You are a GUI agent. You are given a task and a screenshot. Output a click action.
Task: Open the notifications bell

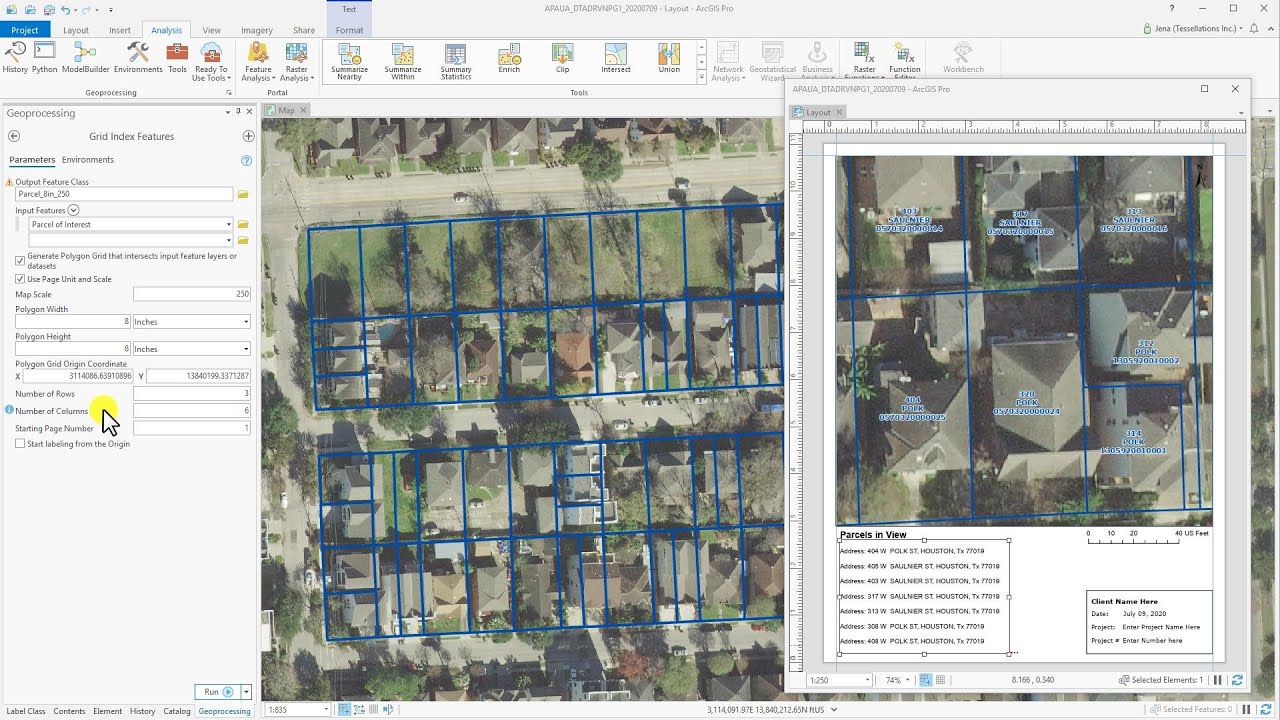[1254, 29]
